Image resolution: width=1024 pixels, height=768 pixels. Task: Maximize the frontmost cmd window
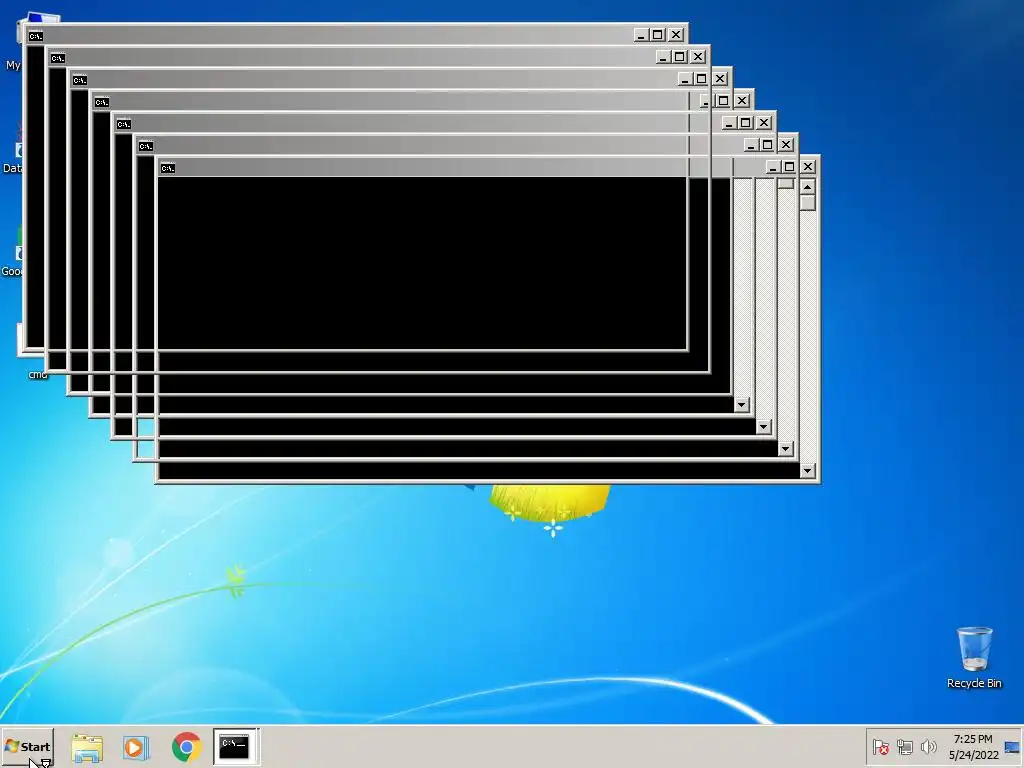click(789, 167)
